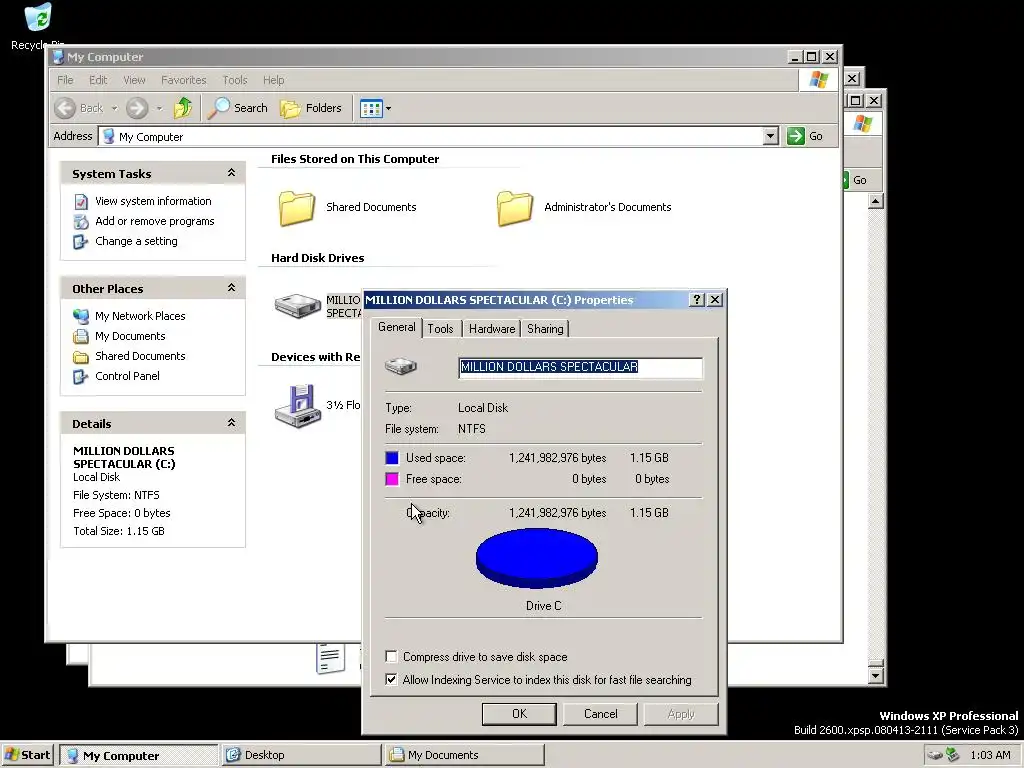Uncheck Allow Indexing Service checkbox

pyautogui.click(x=391, y=679)
